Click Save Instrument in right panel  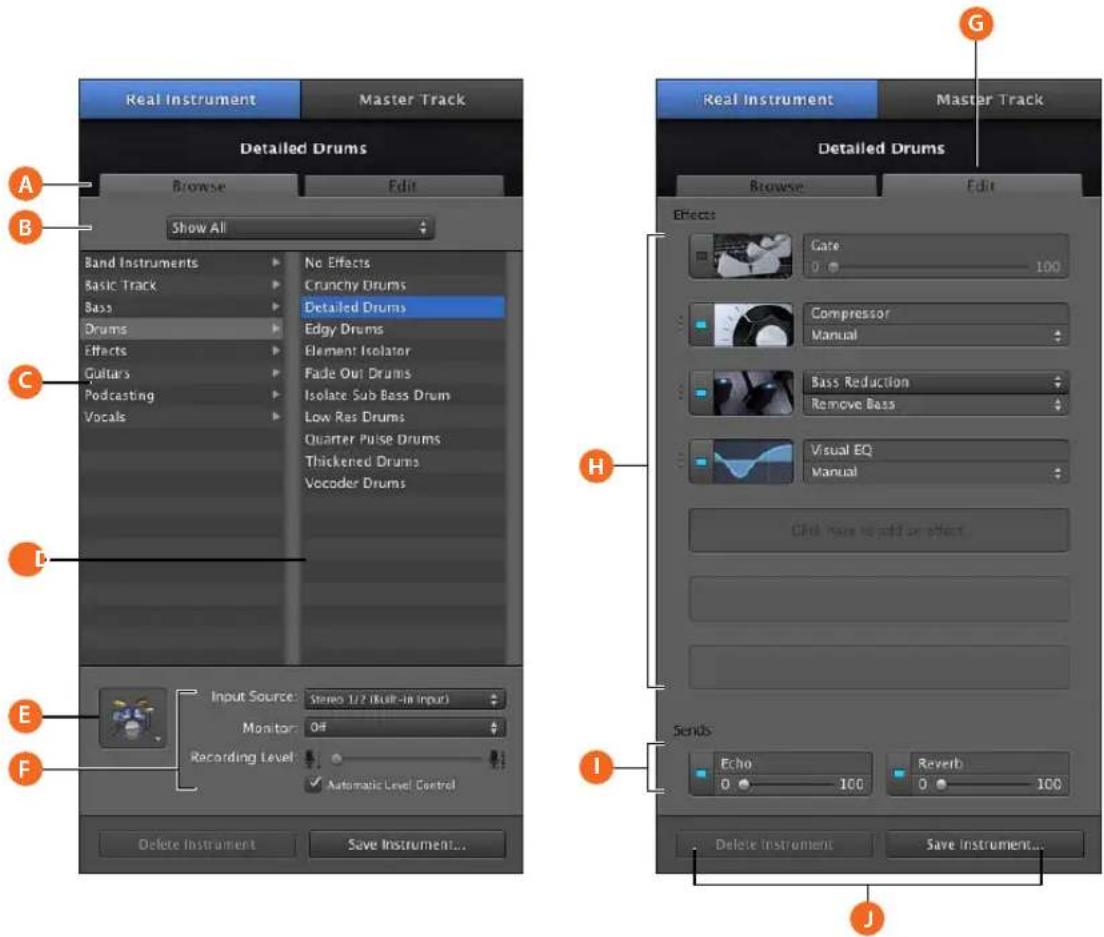click(x=984, y=844)
